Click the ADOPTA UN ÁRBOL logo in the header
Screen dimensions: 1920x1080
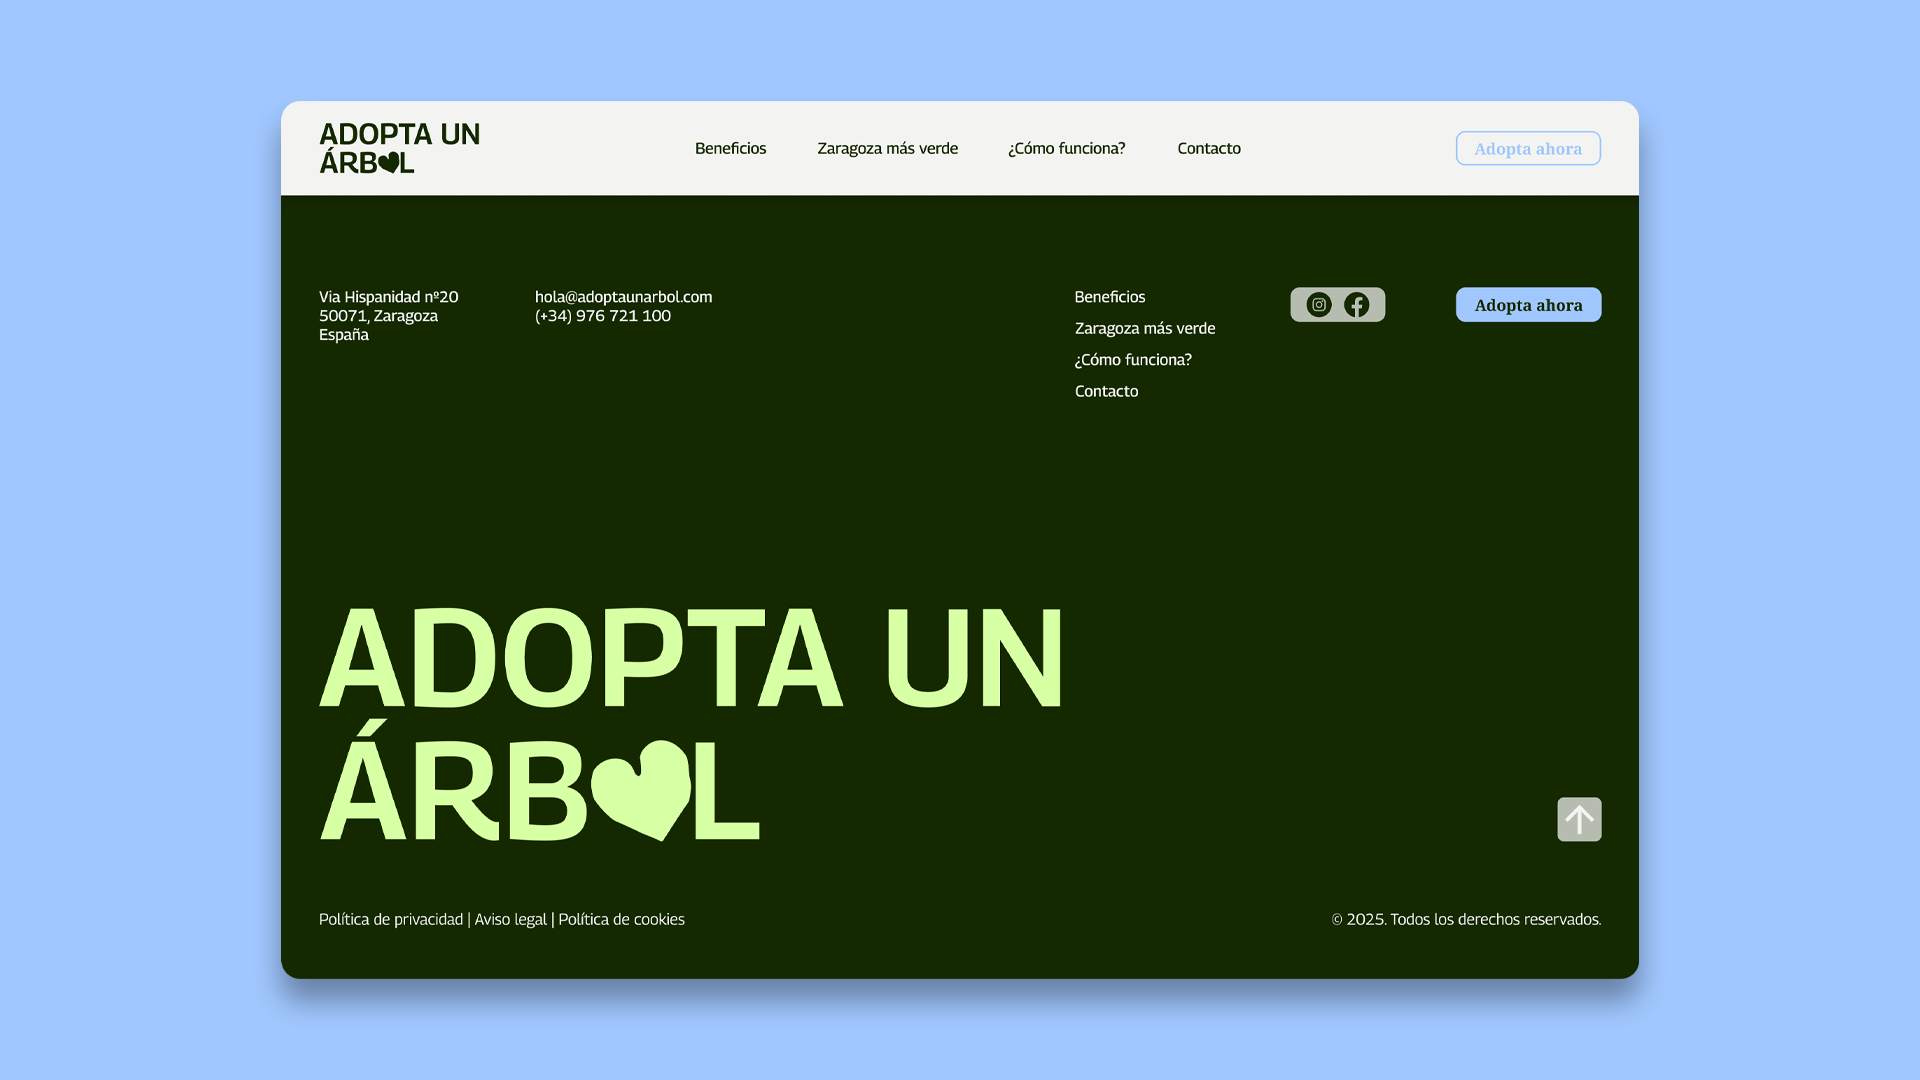(x=400, y=147)
